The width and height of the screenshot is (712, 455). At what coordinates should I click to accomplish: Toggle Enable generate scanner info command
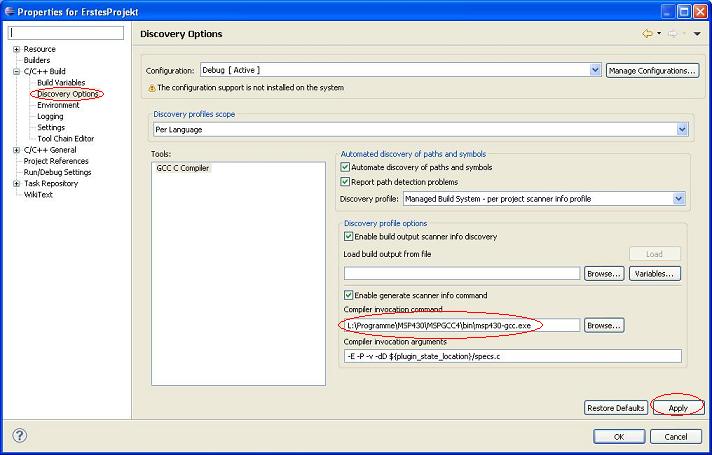coord(348,295)
